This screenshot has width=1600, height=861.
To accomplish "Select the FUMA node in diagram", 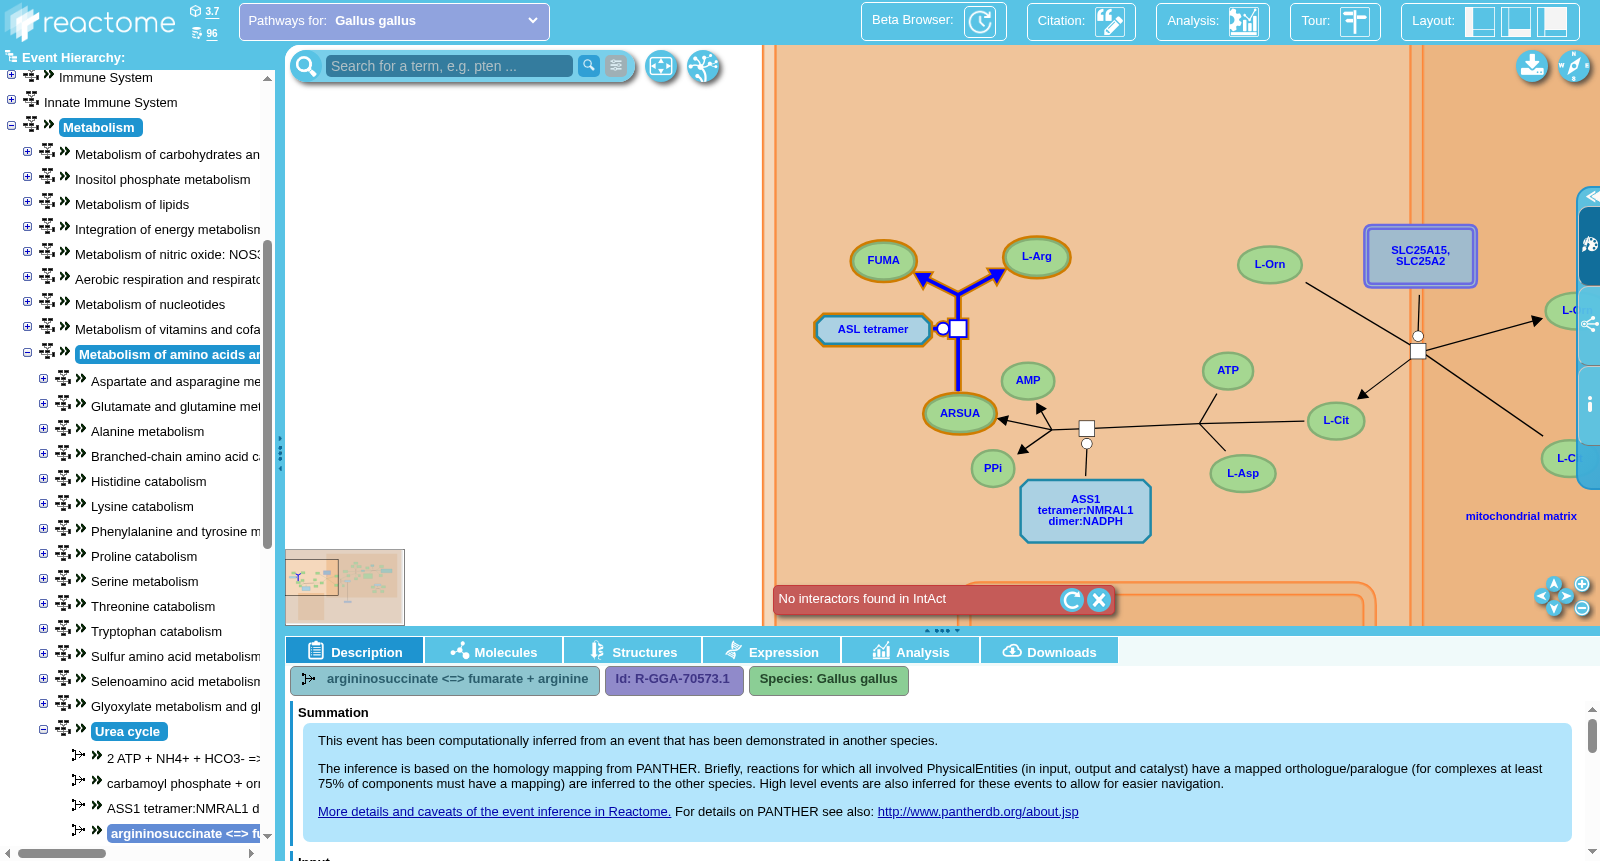I will 884,260.
